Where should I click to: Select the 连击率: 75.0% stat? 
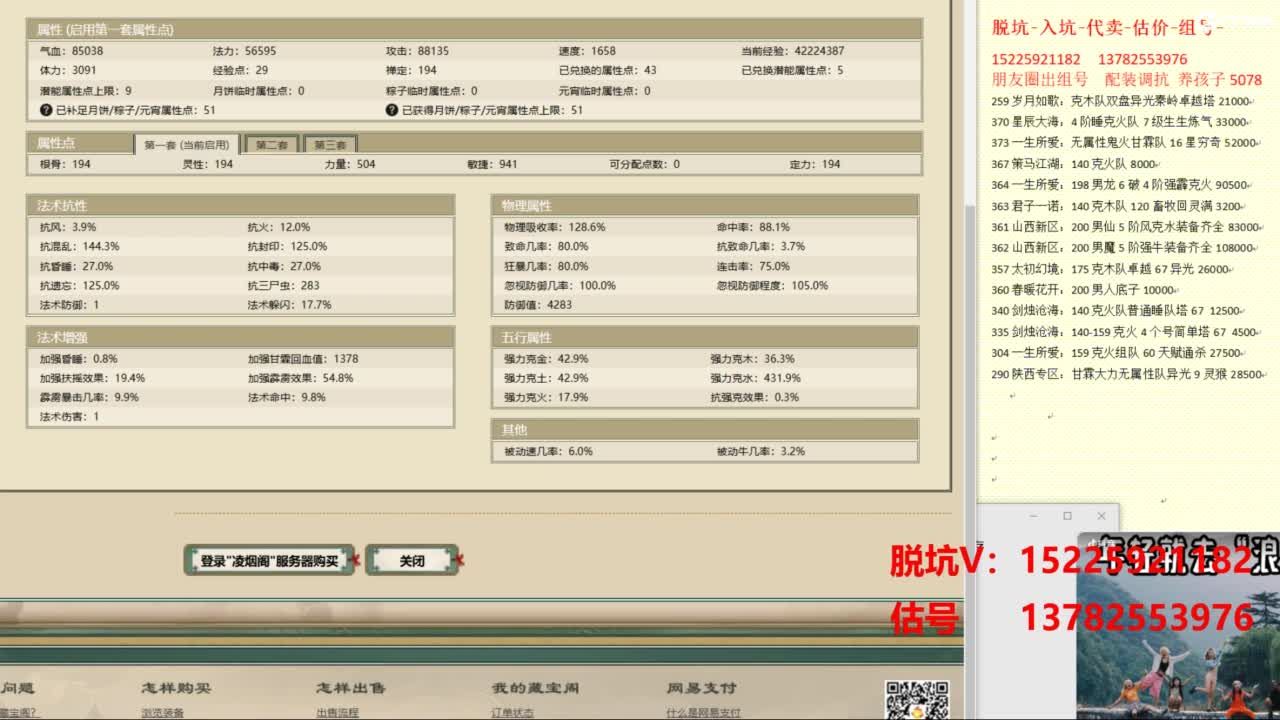753,266
